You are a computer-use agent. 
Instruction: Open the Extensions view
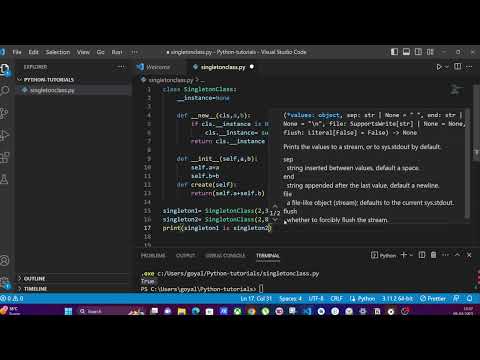[4, 157]
